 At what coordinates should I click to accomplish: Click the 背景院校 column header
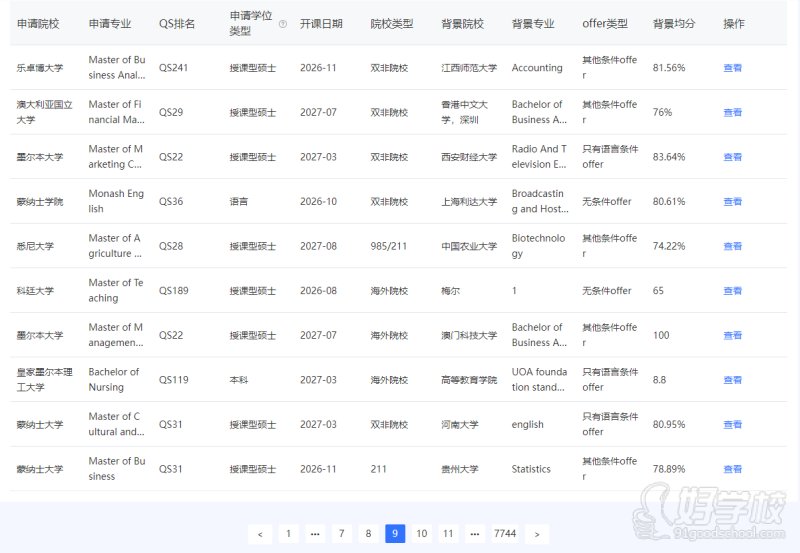(462, 24)
